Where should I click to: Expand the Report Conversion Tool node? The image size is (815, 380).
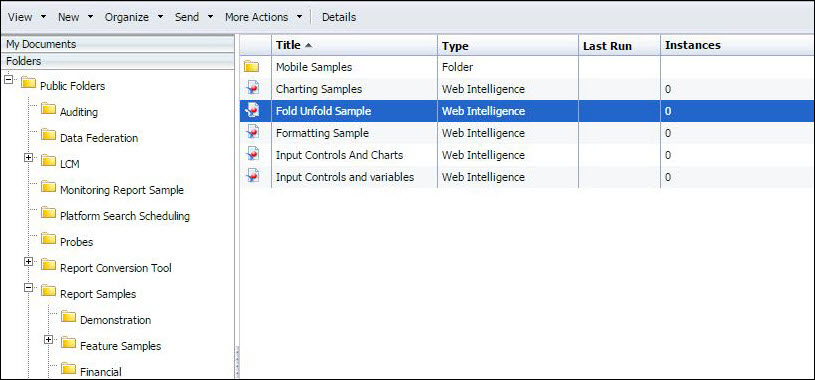tap(28, 261)
